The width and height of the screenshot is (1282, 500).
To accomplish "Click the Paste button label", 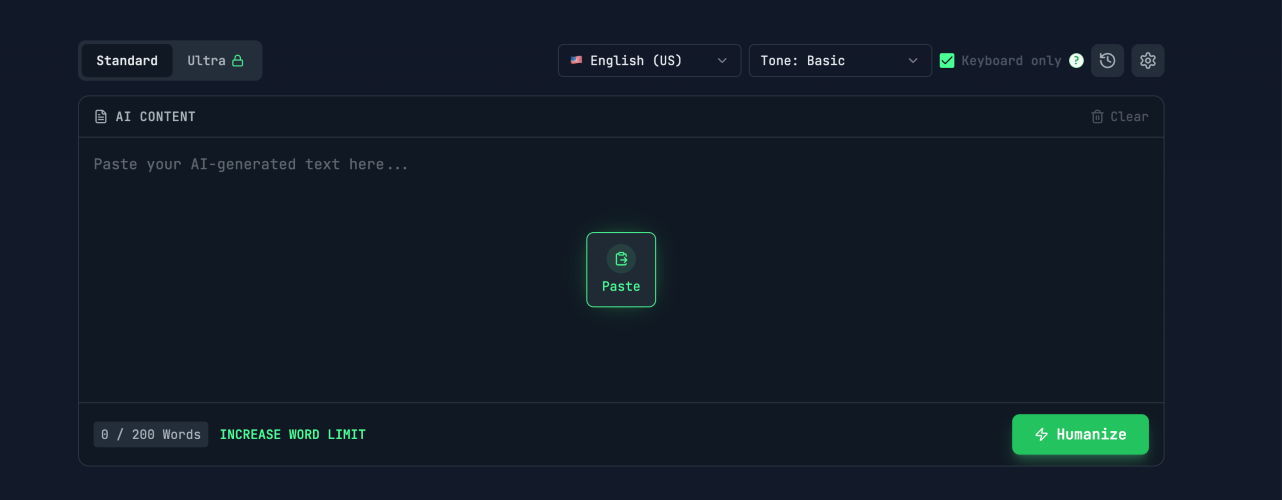I will [x=621, y=287].
